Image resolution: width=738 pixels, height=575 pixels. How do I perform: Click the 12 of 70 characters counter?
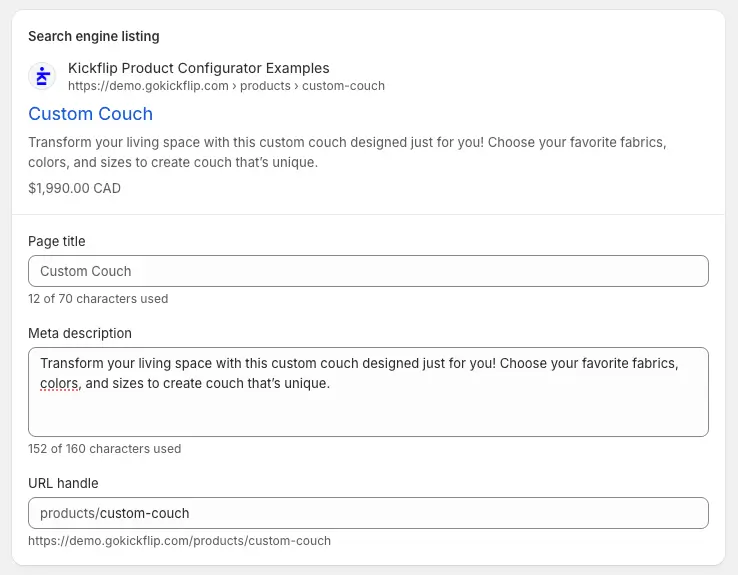[x=98, y=299]
